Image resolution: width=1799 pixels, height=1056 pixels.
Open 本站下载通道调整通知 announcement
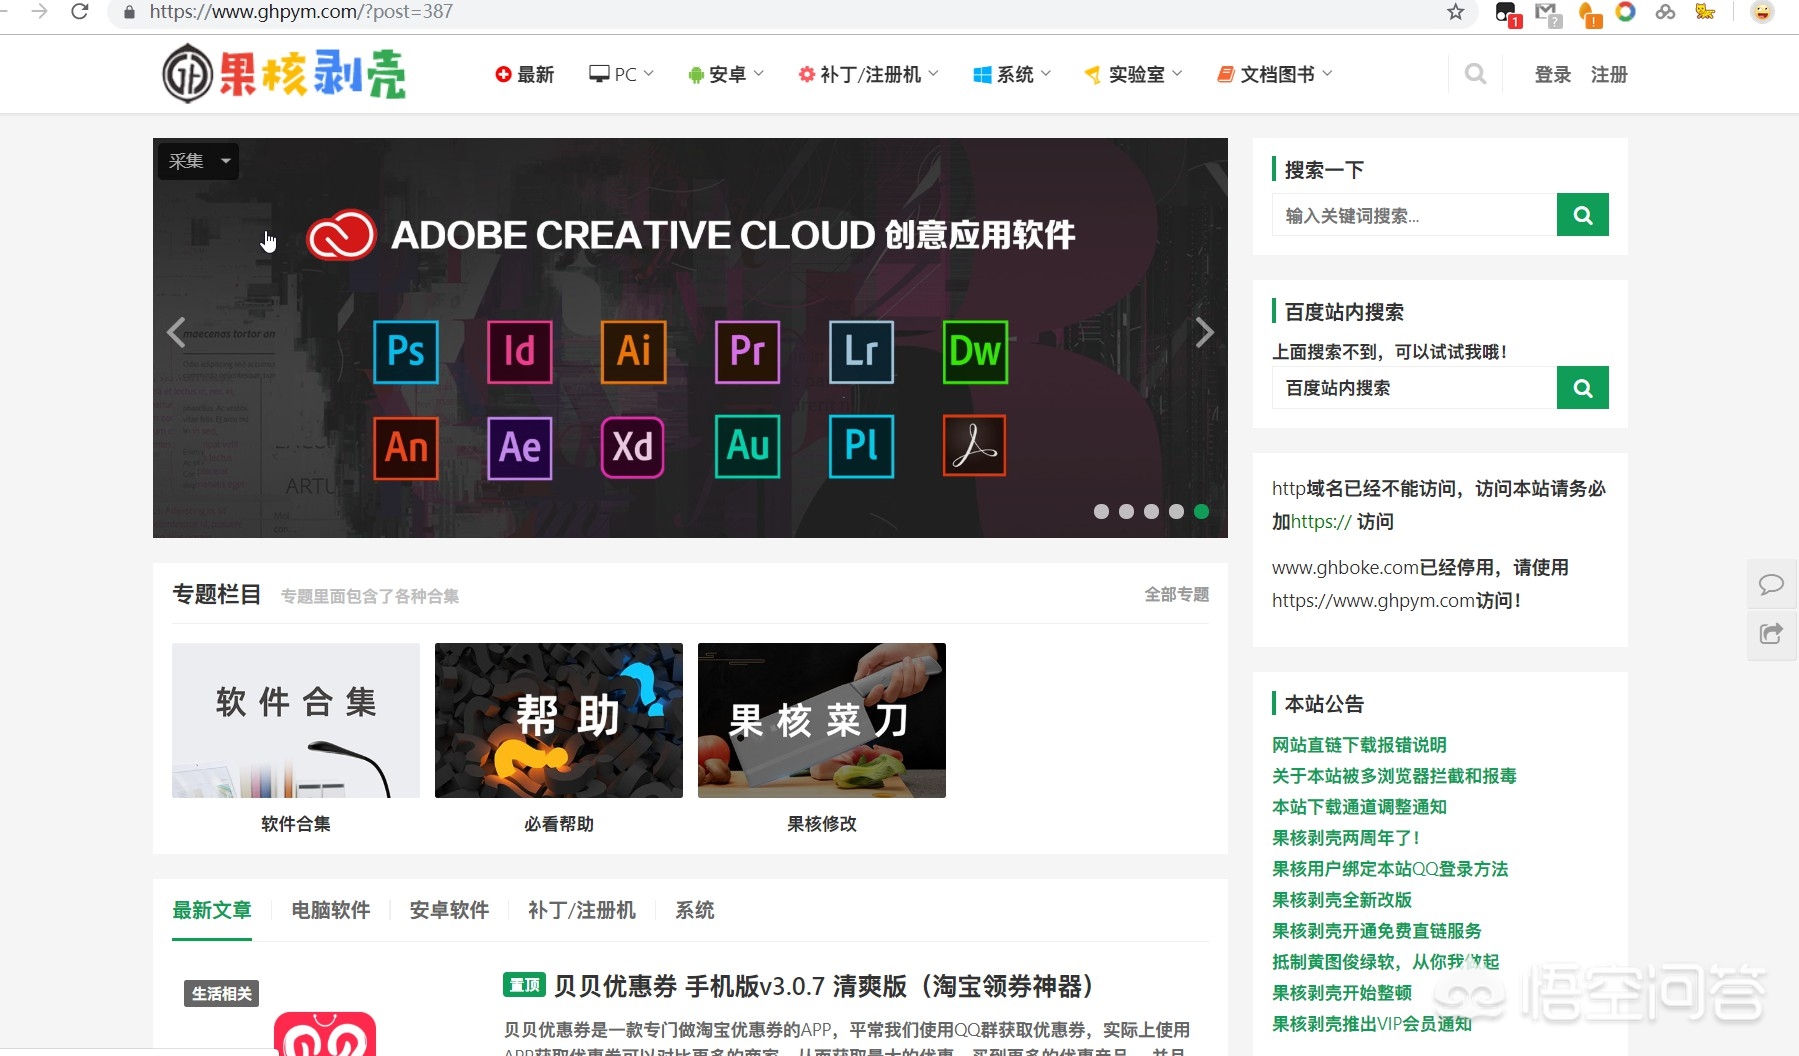point(1359,807)
